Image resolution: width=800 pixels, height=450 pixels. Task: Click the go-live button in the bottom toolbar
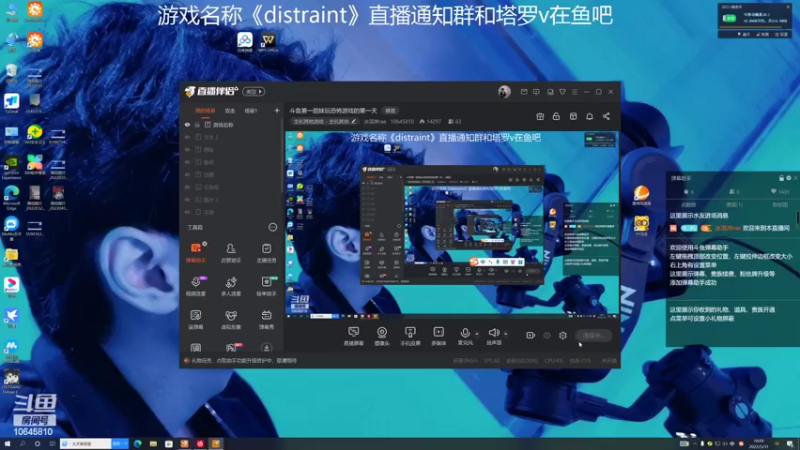pyautogui.click(x=593, y=335)
